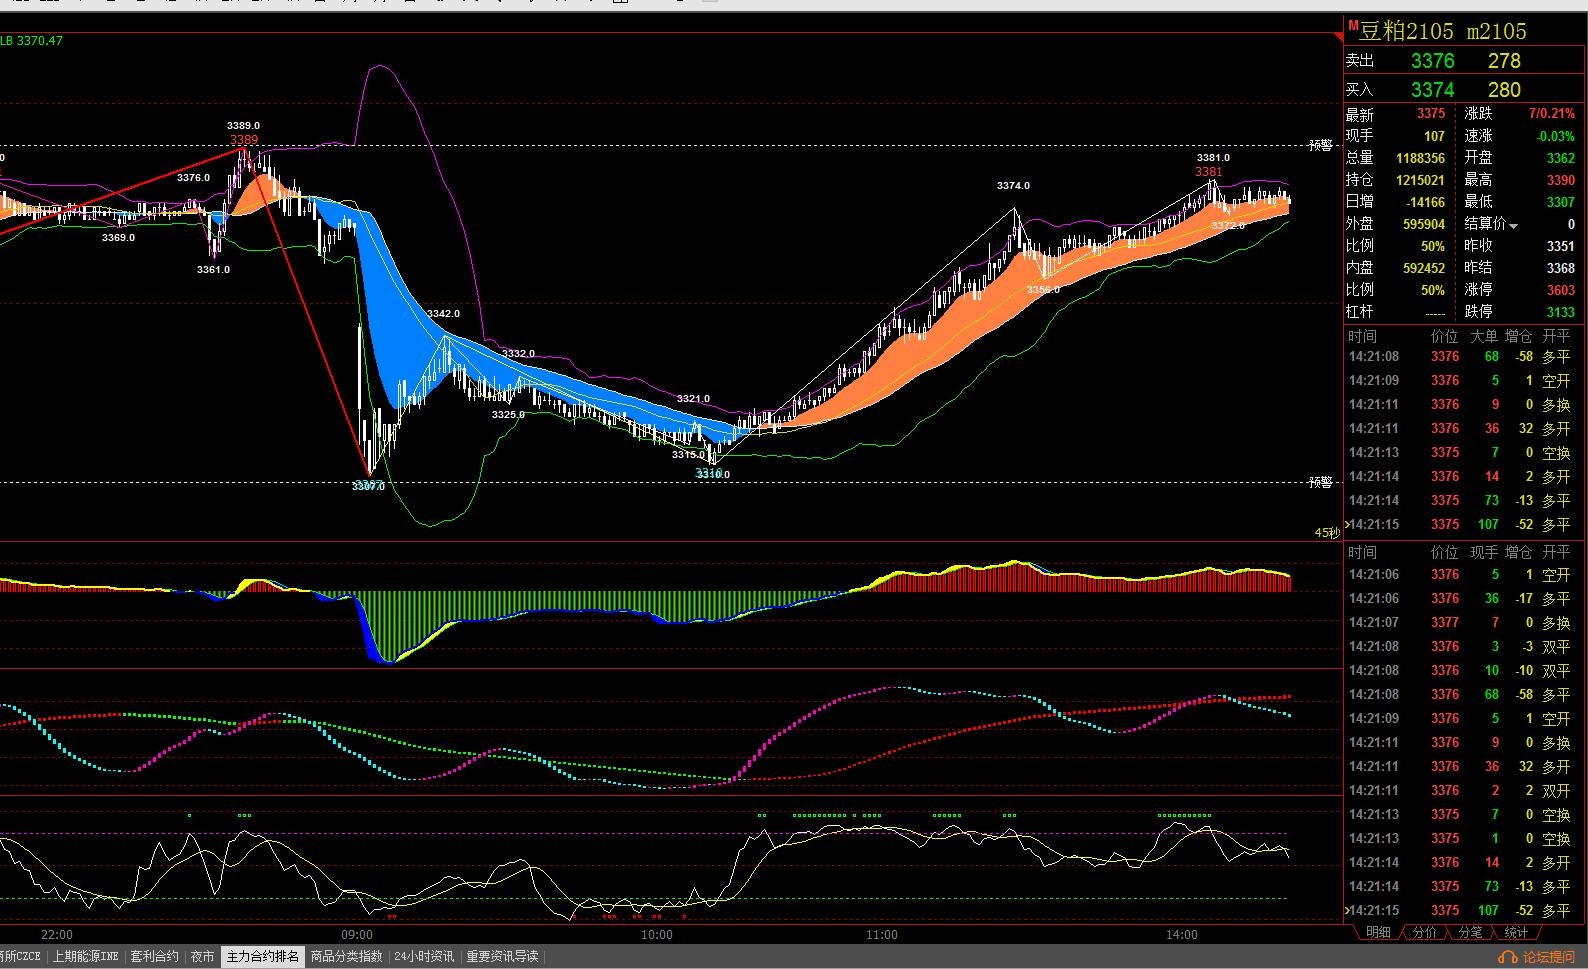The image size is (1588, 969).
Task: Click the lower 预警 alert line label
Action: (1320, 483)
